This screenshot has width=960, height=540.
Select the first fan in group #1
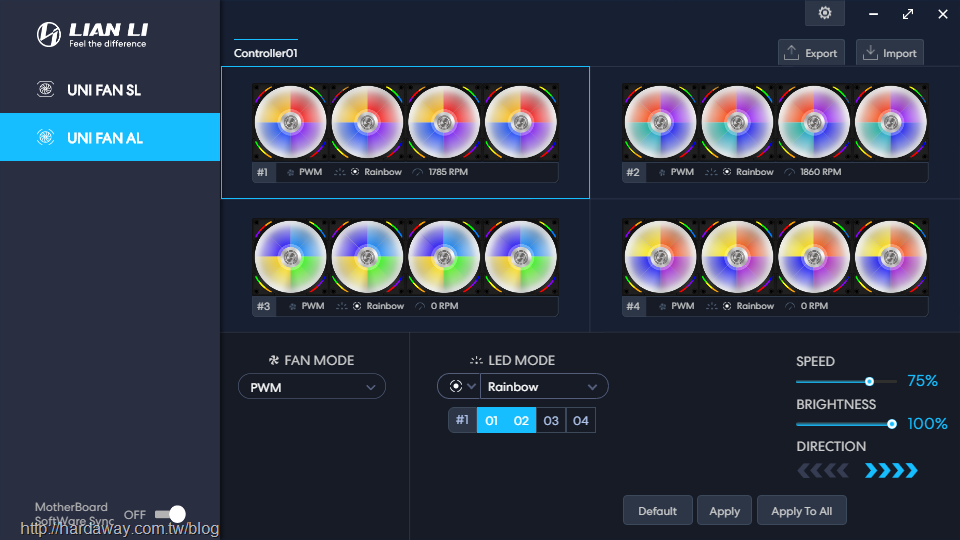click(290, 122)
